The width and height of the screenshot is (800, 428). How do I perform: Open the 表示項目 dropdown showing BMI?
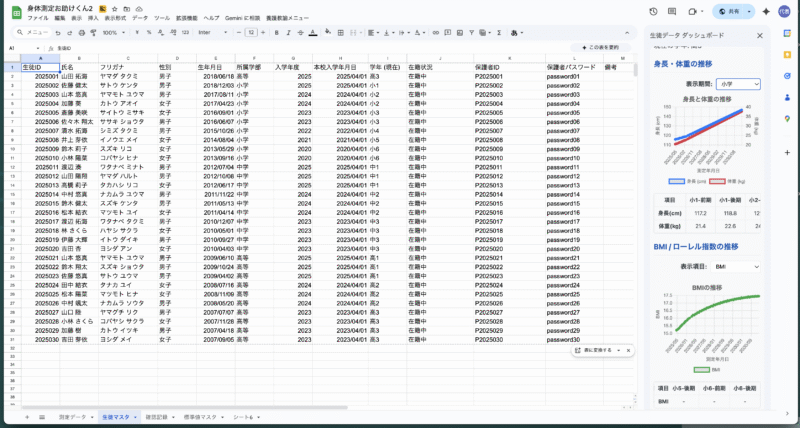point(739,267)
